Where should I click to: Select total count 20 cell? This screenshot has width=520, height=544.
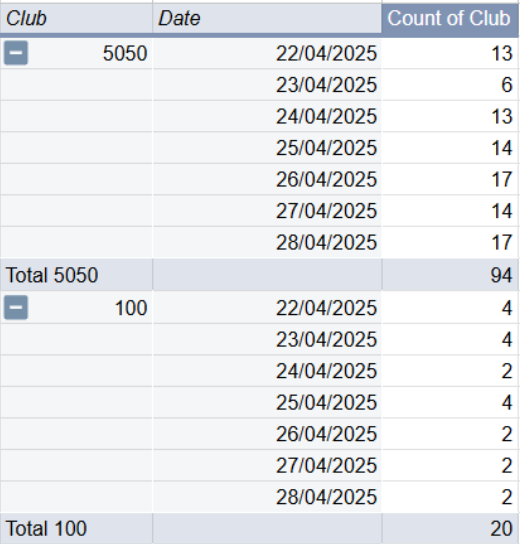click(450, 528)
